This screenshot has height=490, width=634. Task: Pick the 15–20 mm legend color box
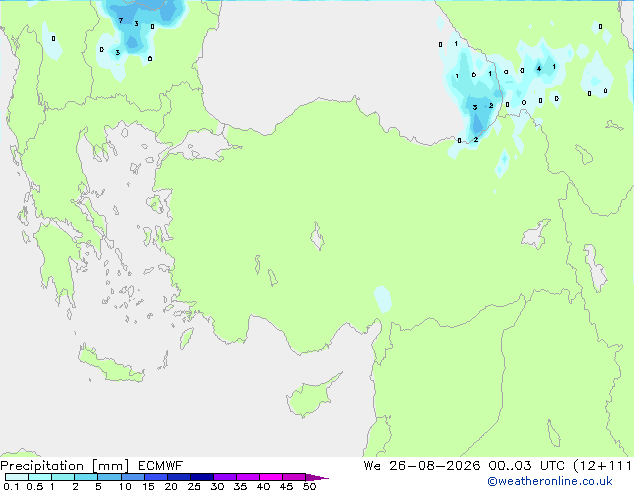click(156, 477)
